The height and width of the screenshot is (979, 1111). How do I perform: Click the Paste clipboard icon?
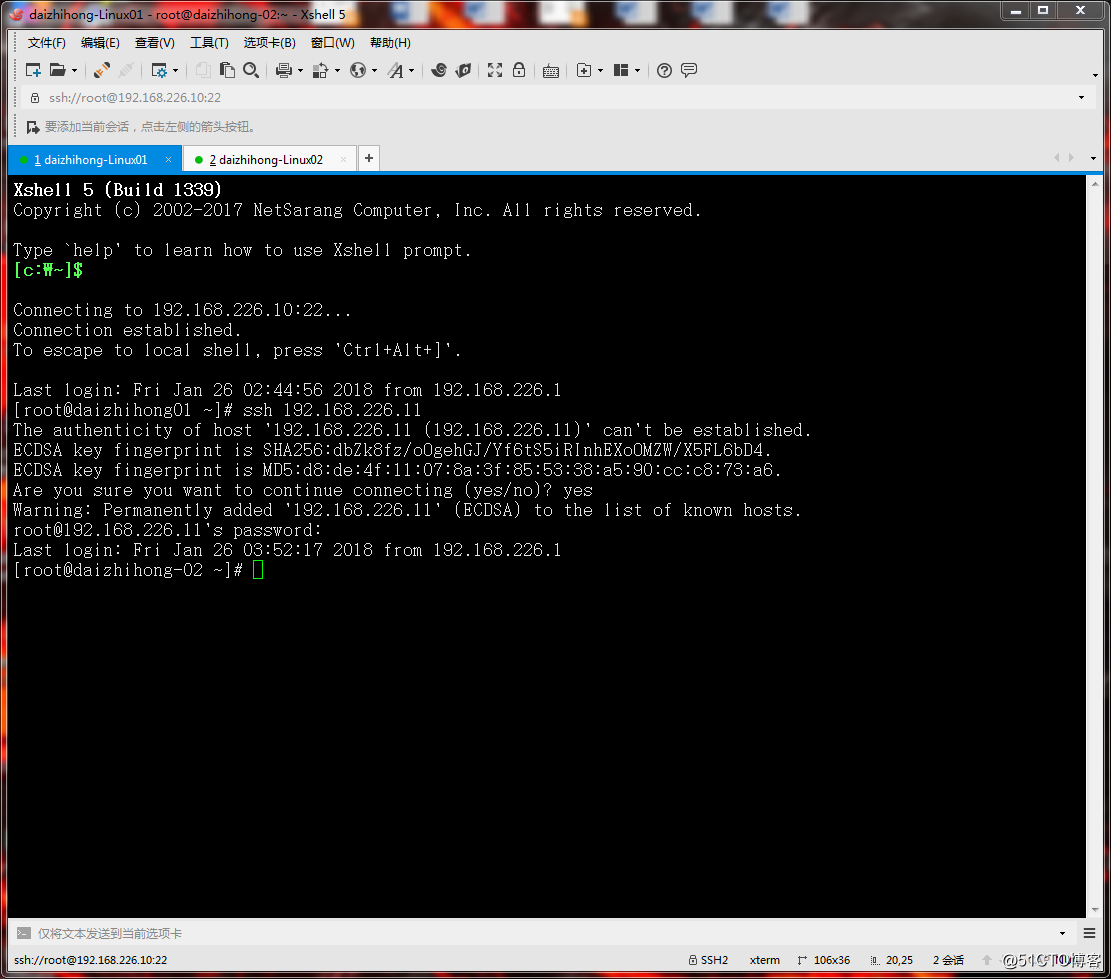point(227,70)
